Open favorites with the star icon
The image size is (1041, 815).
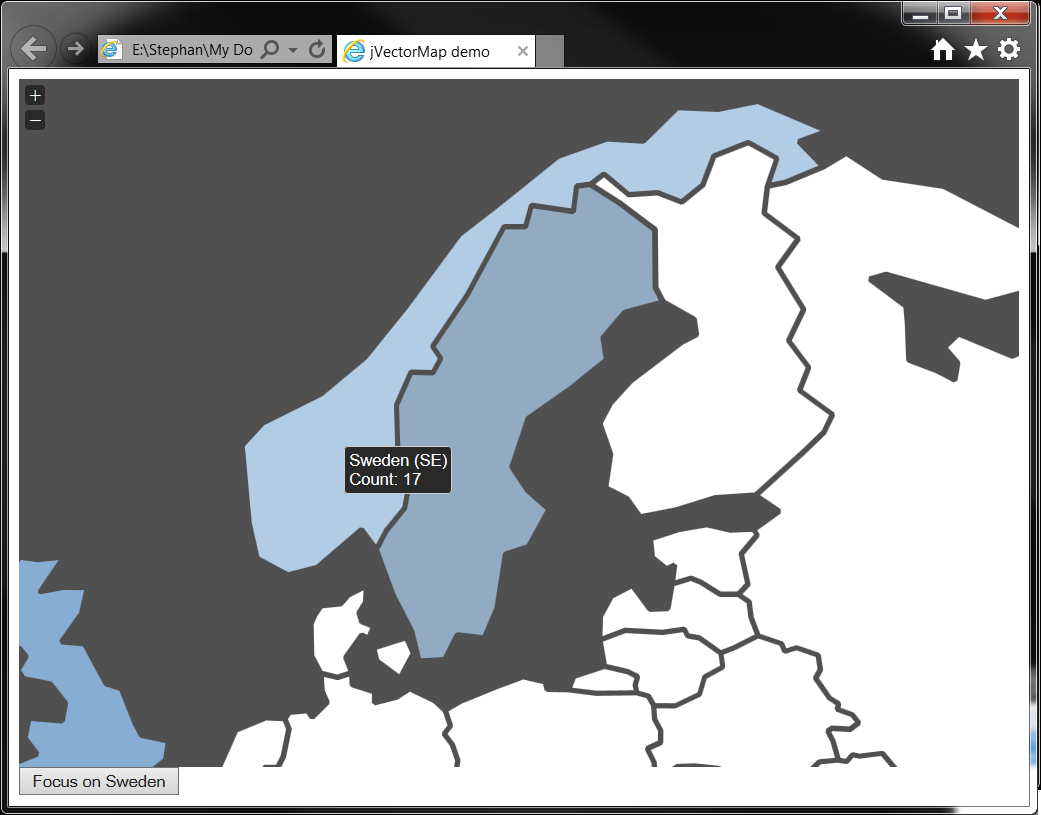click(975, 48)
